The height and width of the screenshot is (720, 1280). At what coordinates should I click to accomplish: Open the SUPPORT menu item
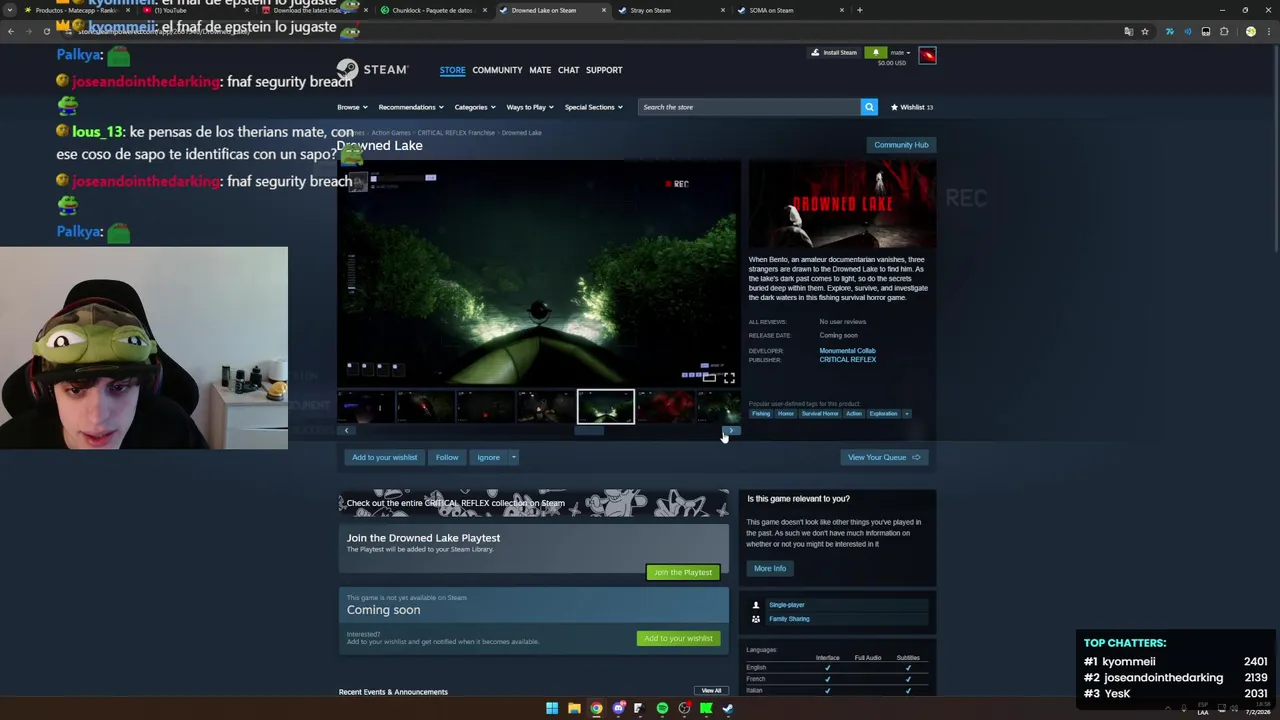tap(604, 70)
